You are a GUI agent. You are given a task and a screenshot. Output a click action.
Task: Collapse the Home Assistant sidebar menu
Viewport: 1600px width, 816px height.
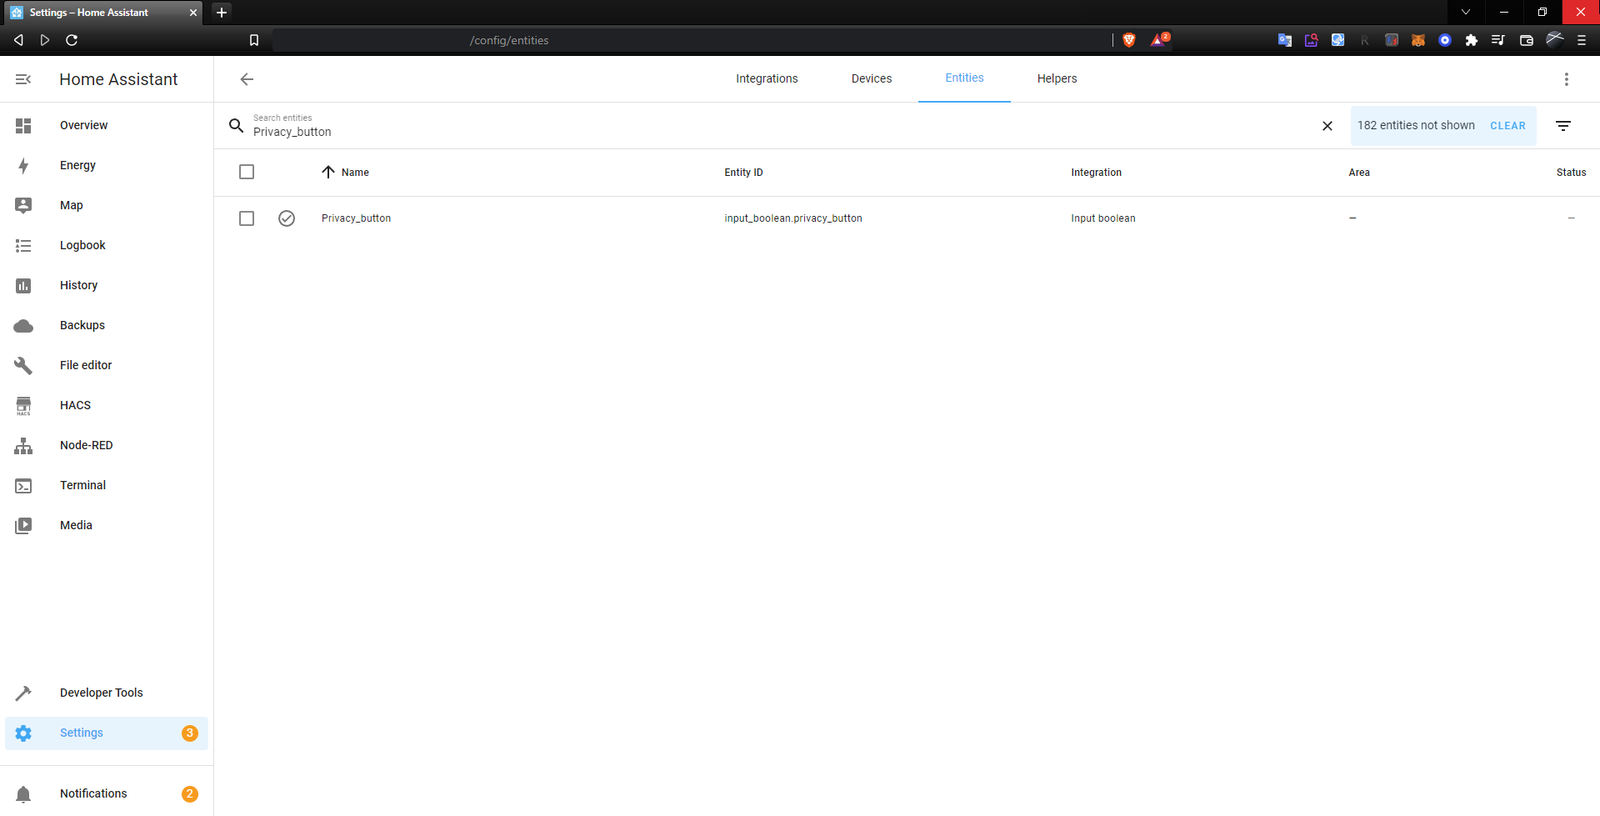(23, 79)
